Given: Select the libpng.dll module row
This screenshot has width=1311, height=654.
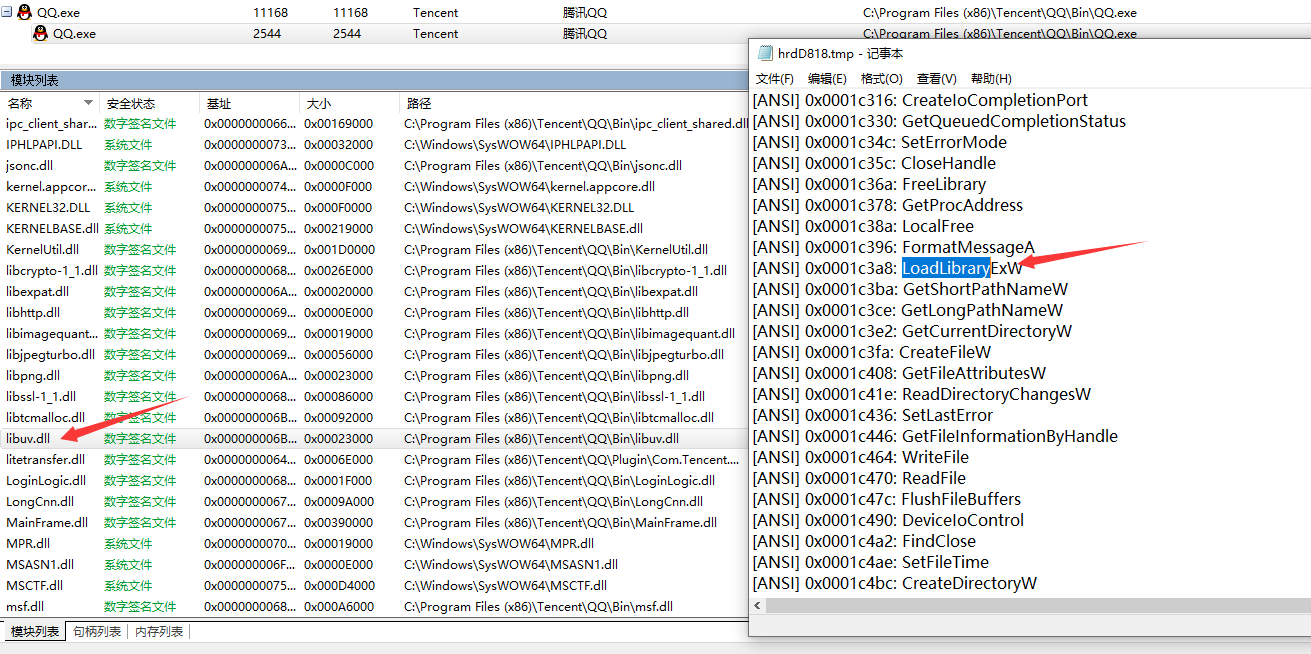Looking at the screenshot, I should click(x=374, y=376).
